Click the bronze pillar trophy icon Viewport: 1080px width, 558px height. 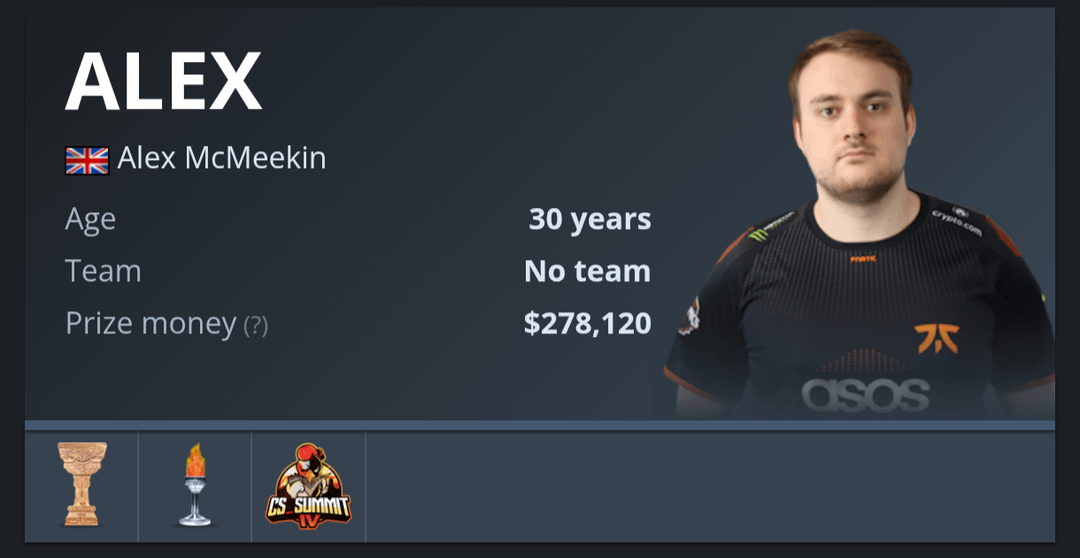coord(82,484)
